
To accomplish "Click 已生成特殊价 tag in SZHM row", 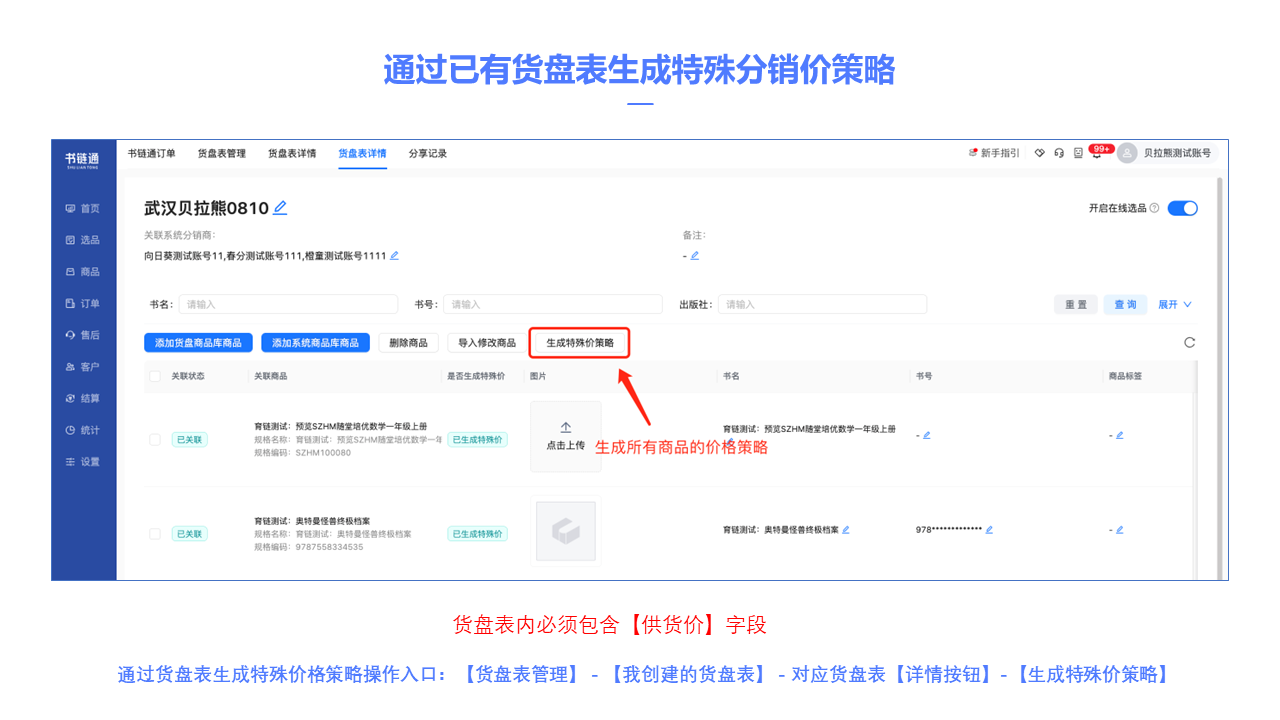I will [477, 439].
